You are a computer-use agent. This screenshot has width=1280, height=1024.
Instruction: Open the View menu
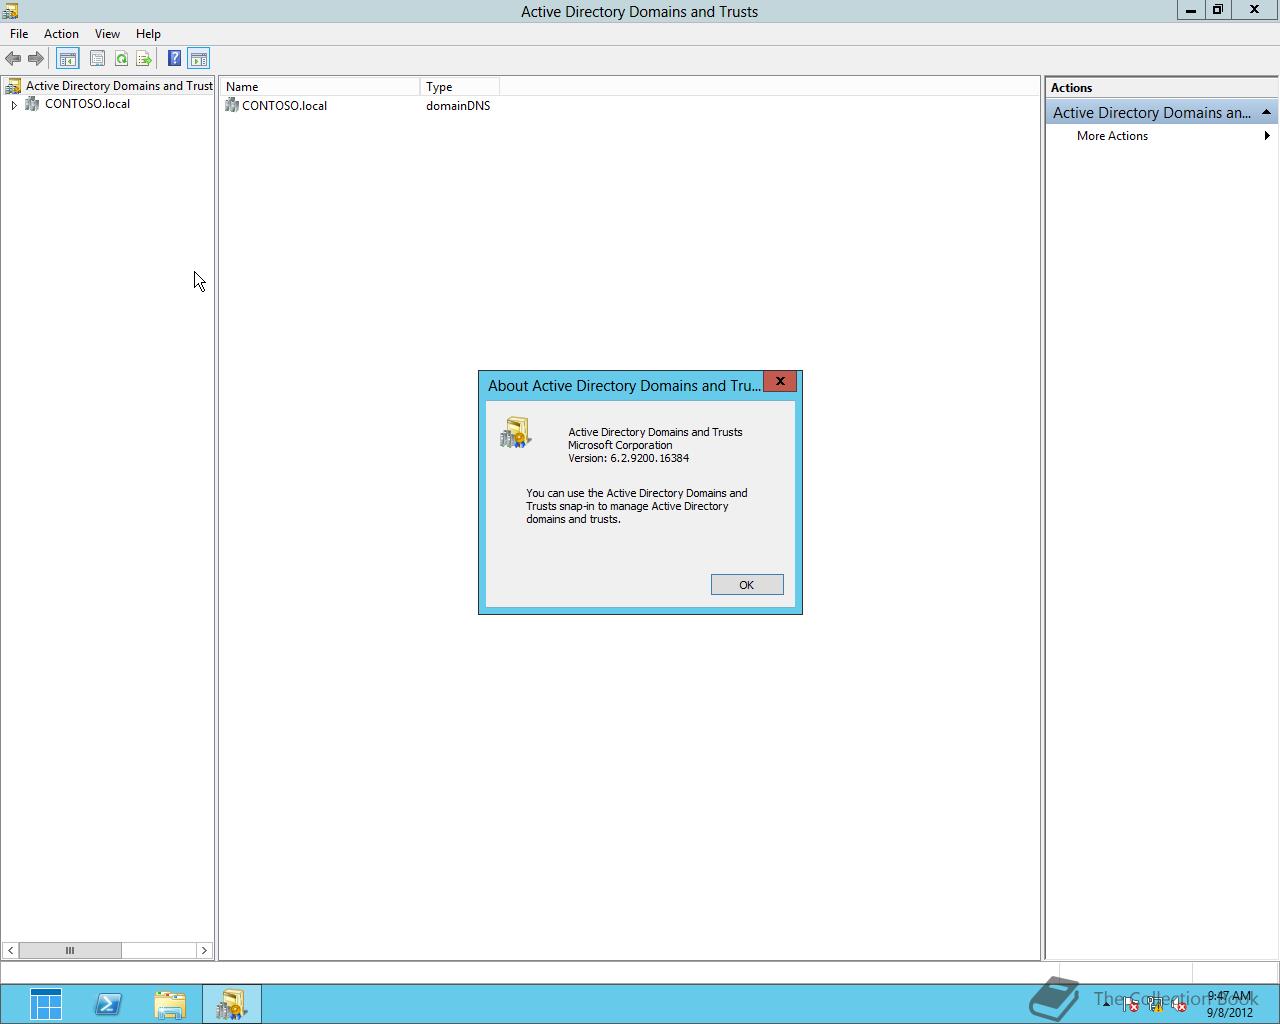pyautogui.click(x=107, y=34)
